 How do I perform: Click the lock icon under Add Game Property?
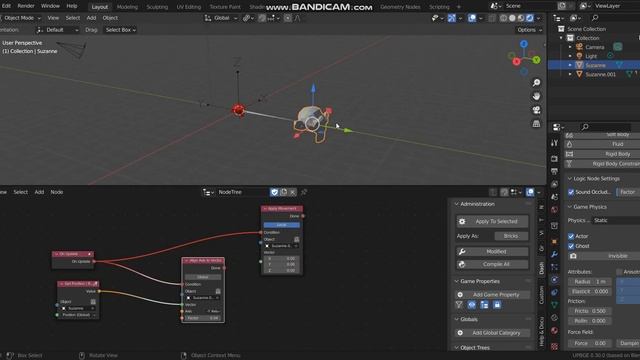click(497, 305)
